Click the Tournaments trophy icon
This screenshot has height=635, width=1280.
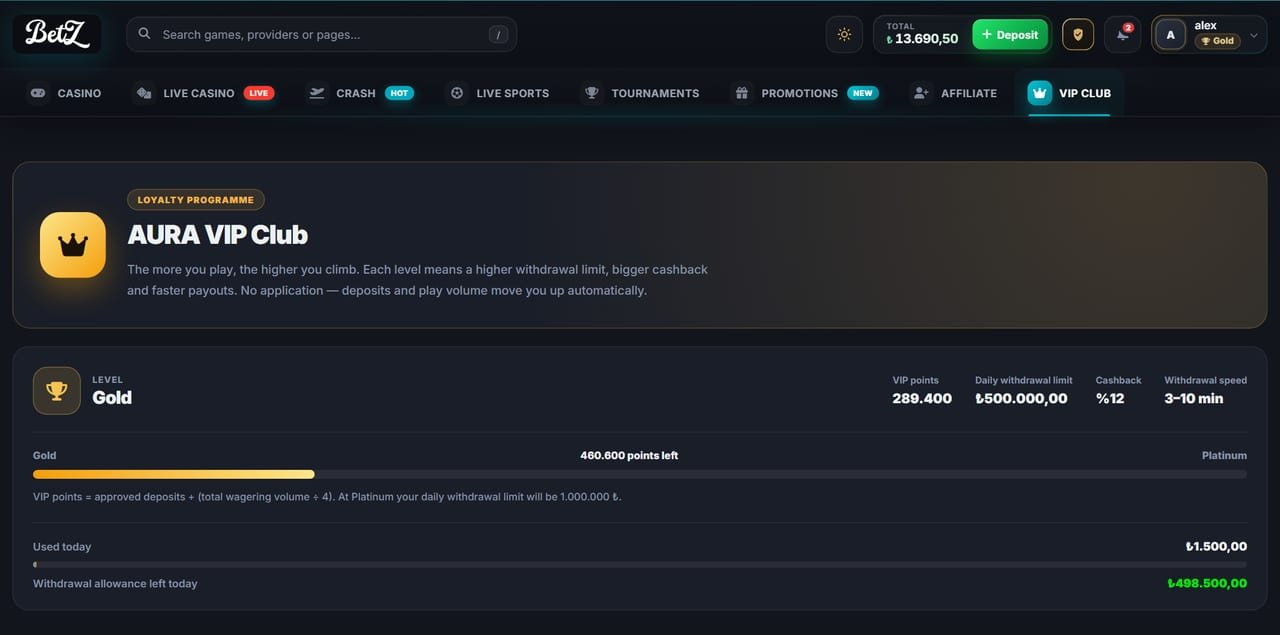click(x=592, y=93)
